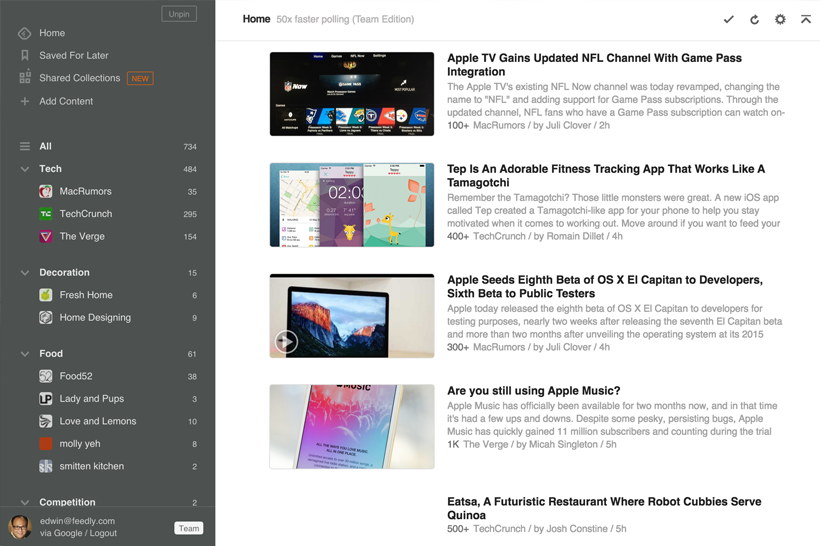Click the TechCrunch feed icon
Viewport: 820px width, 546px height.
[45, 214]
